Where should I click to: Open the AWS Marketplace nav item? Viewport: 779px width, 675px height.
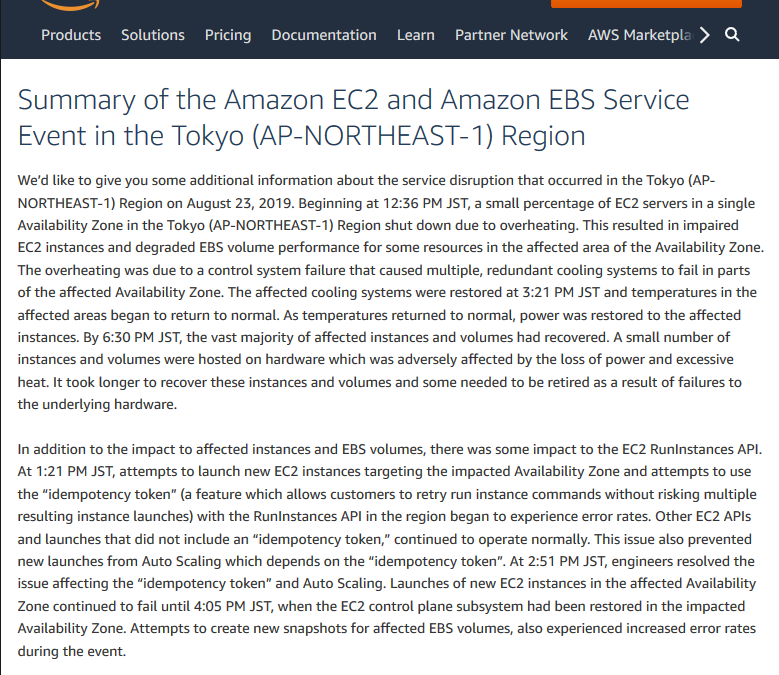(x=640, y=35)
